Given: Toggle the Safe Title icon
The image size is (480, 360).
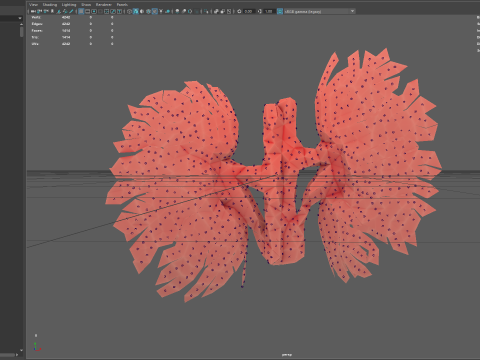Looking at the screenshot, I should (119, 11).
